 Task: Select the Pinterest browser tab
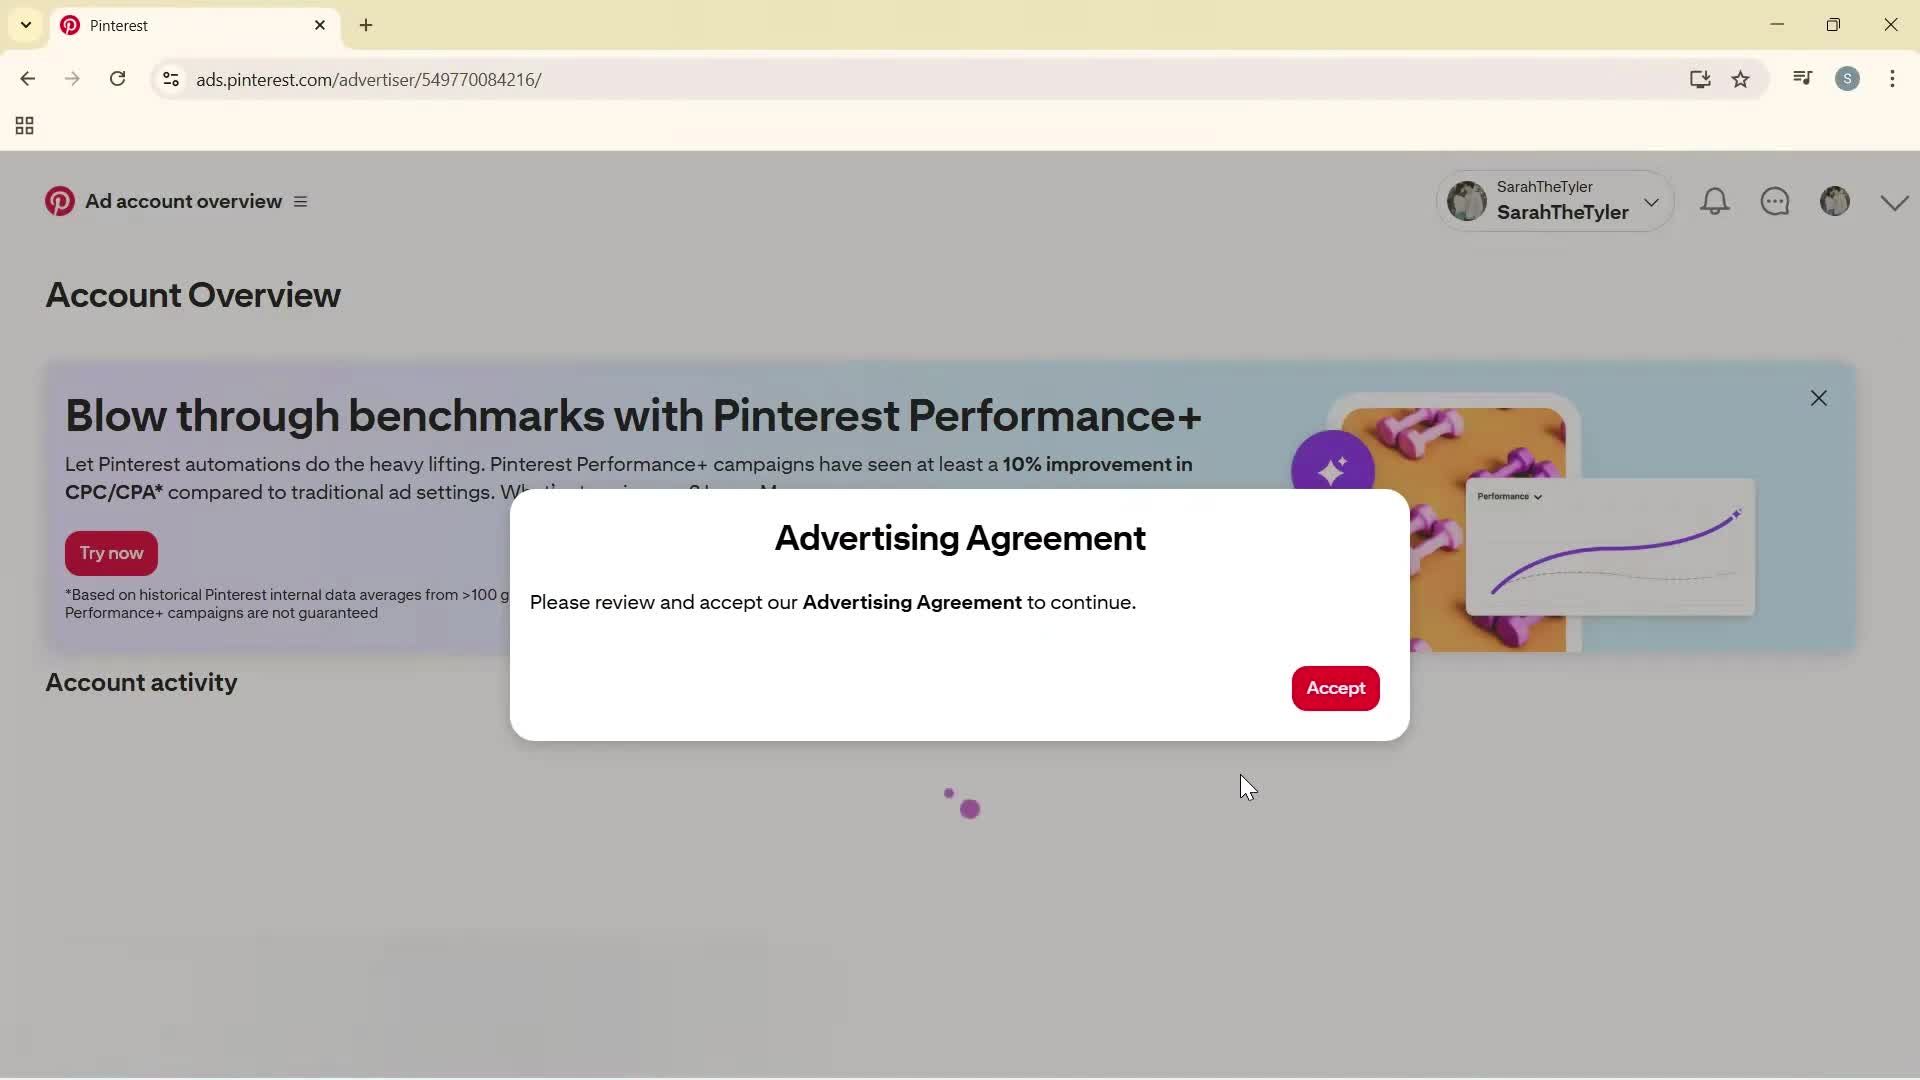(150, 25)
